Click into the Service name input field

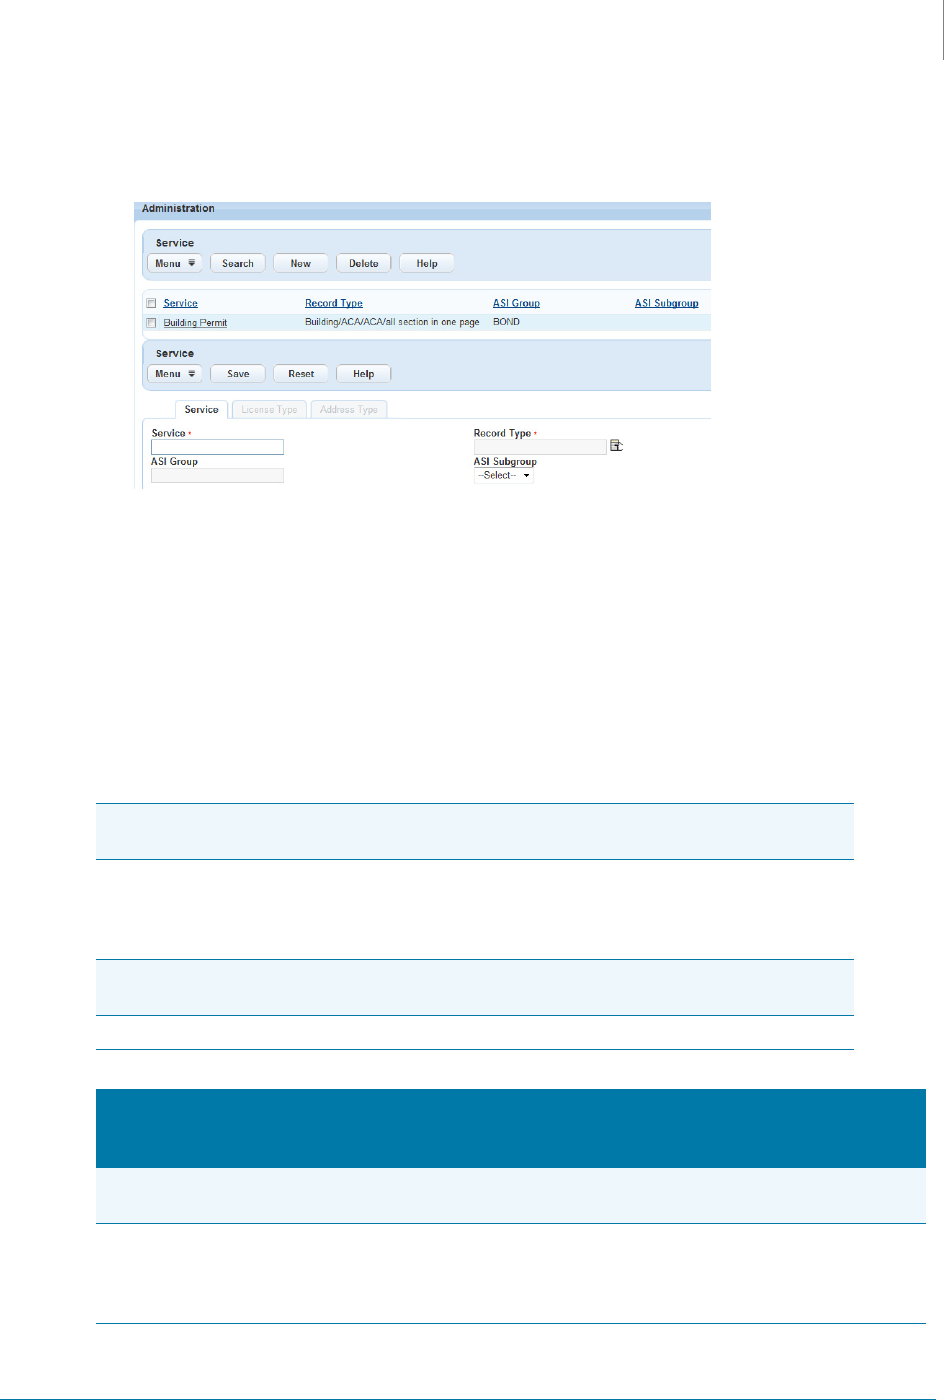click(x=217, y=447)
